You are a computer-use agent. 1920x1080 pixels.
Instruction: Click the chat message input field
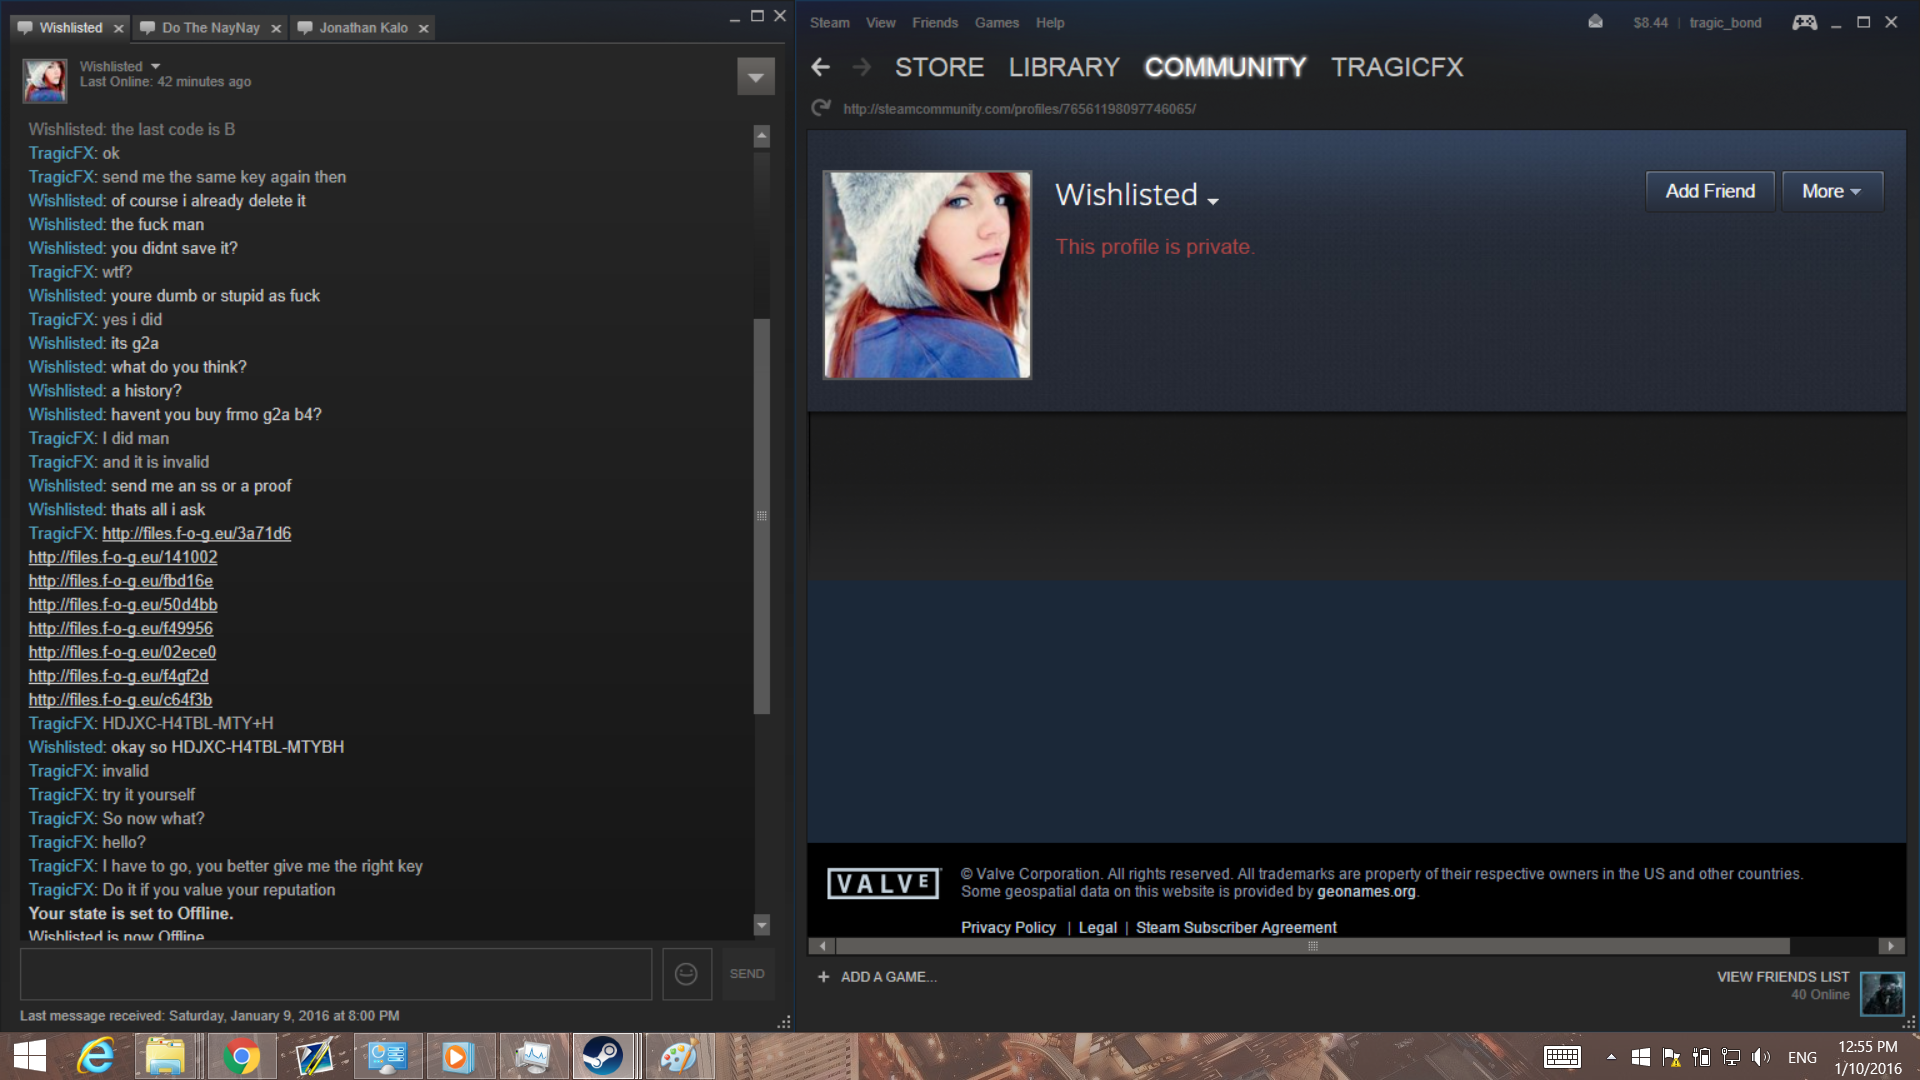pos(336,974)
